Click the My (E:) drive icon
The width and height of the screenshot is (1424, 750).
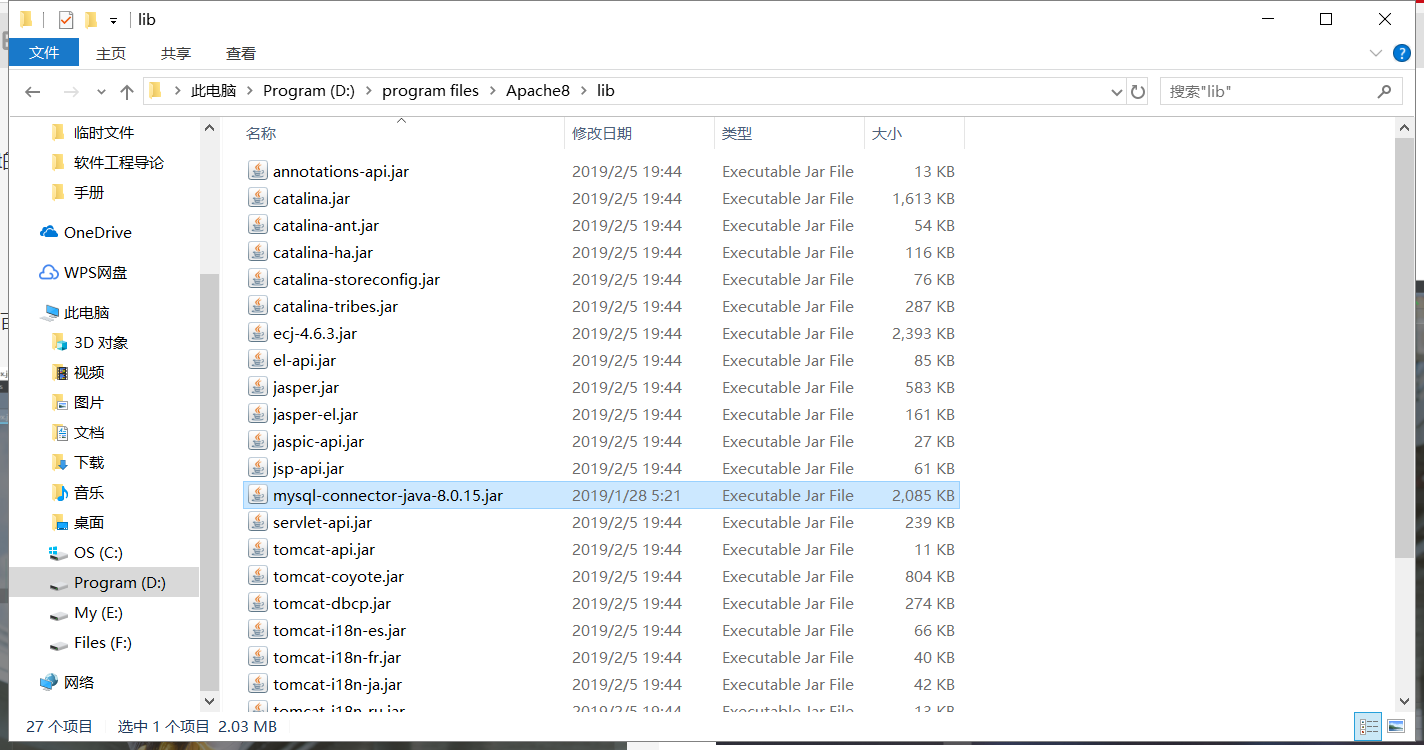(x=59, y=613)
